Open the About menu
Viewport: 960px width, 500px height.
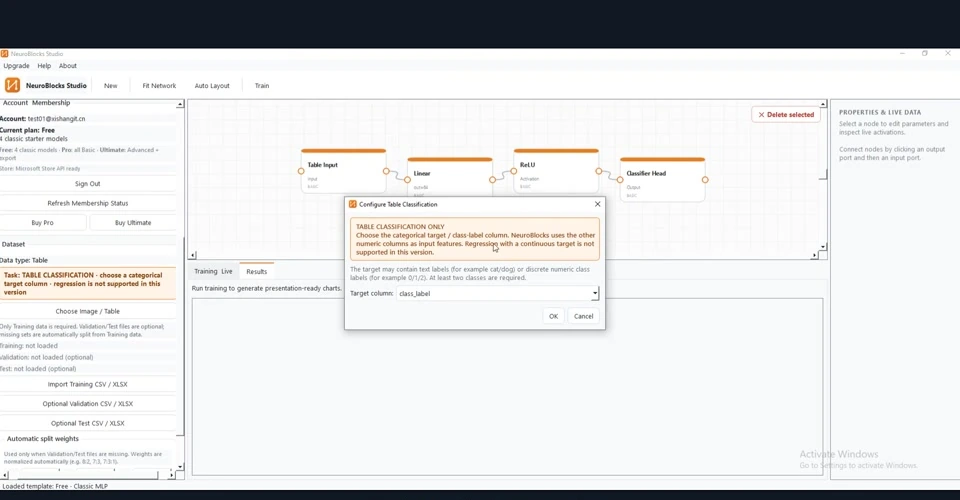[67, 66]
